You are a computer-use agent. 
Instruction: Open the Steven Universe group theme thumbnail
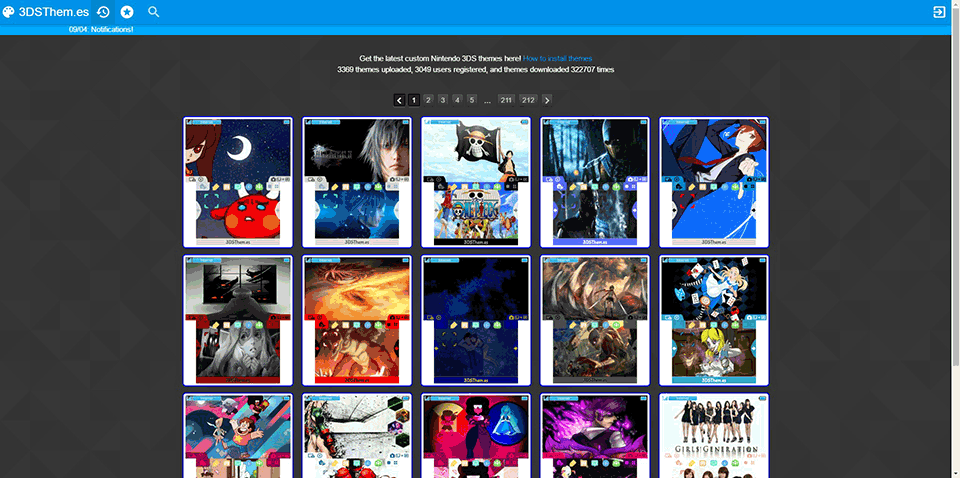pos(238,436)
